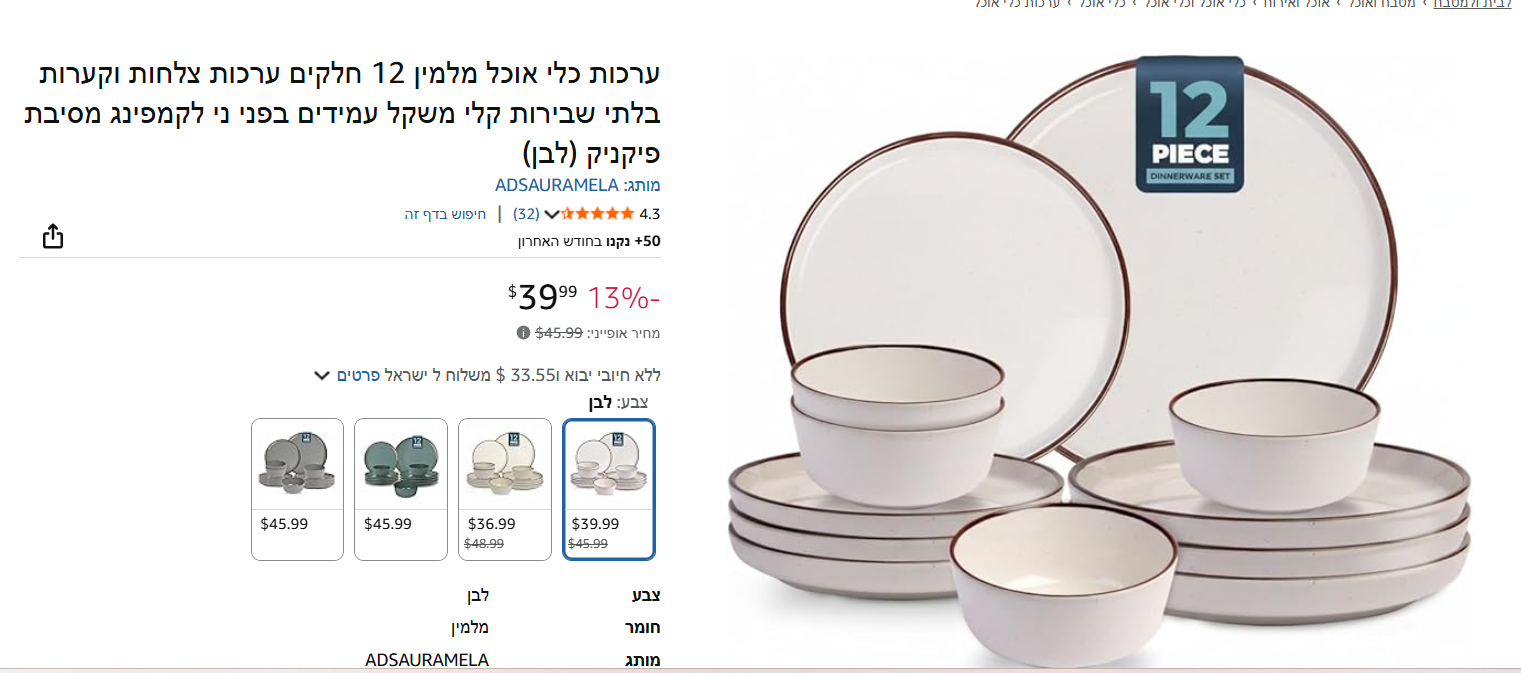Click the חיפוש בדף זה link
Screen dimensions: 1521x673
click(445, 214)
